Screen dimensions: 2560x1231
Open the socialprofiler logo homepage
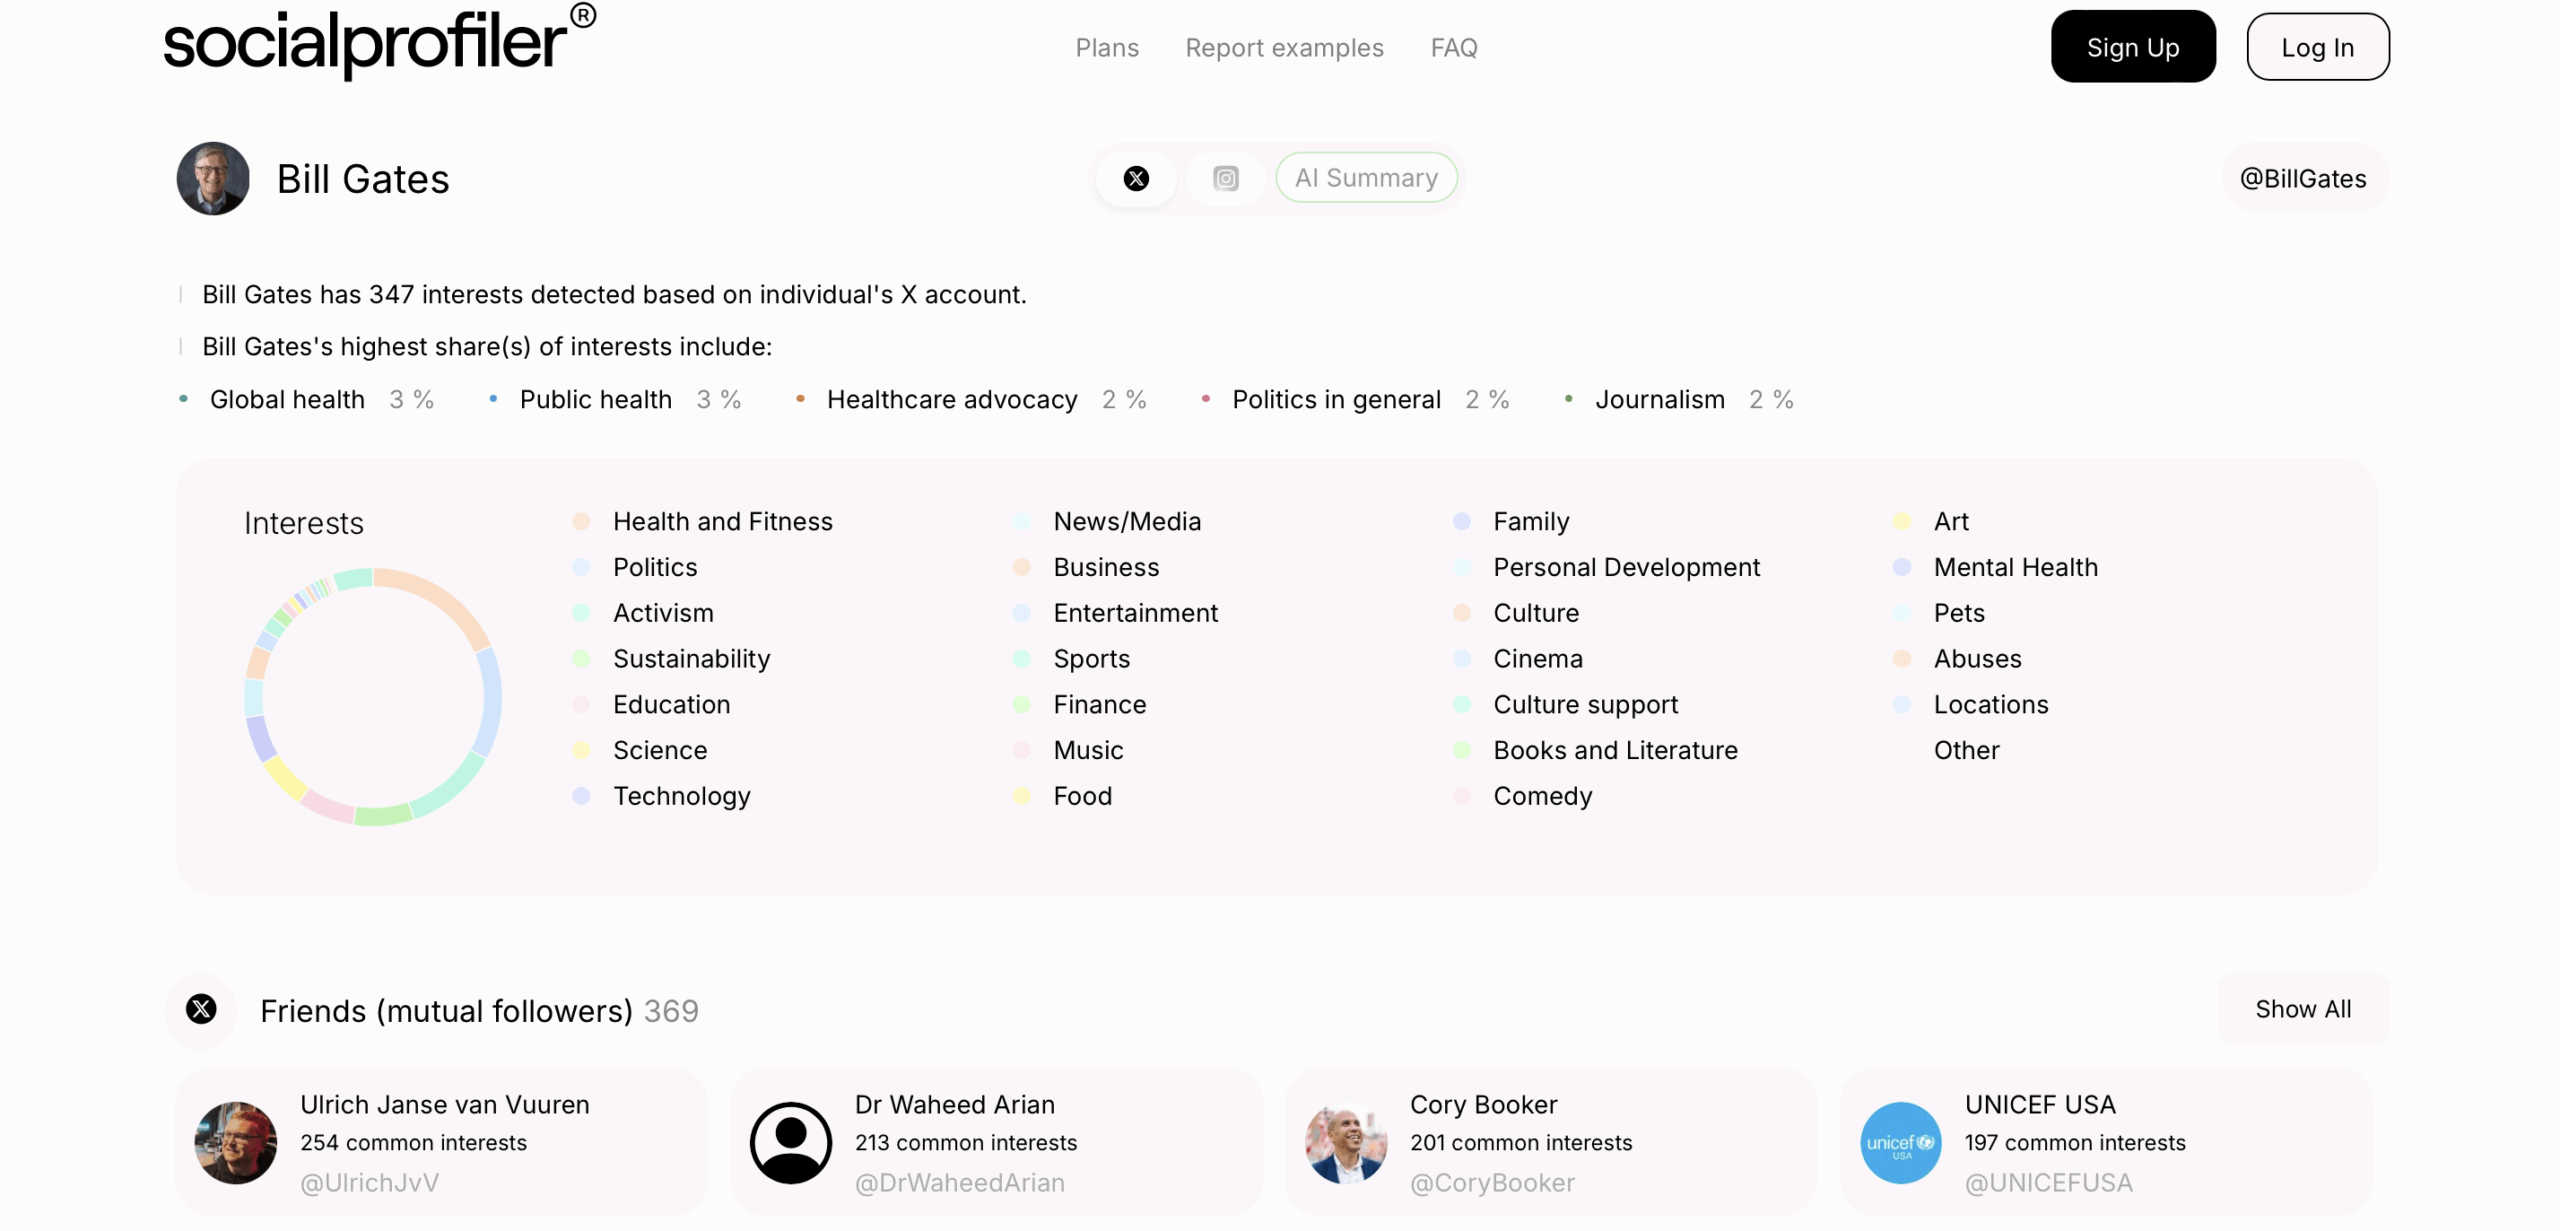pyautogui.click(x=379, y=42)
